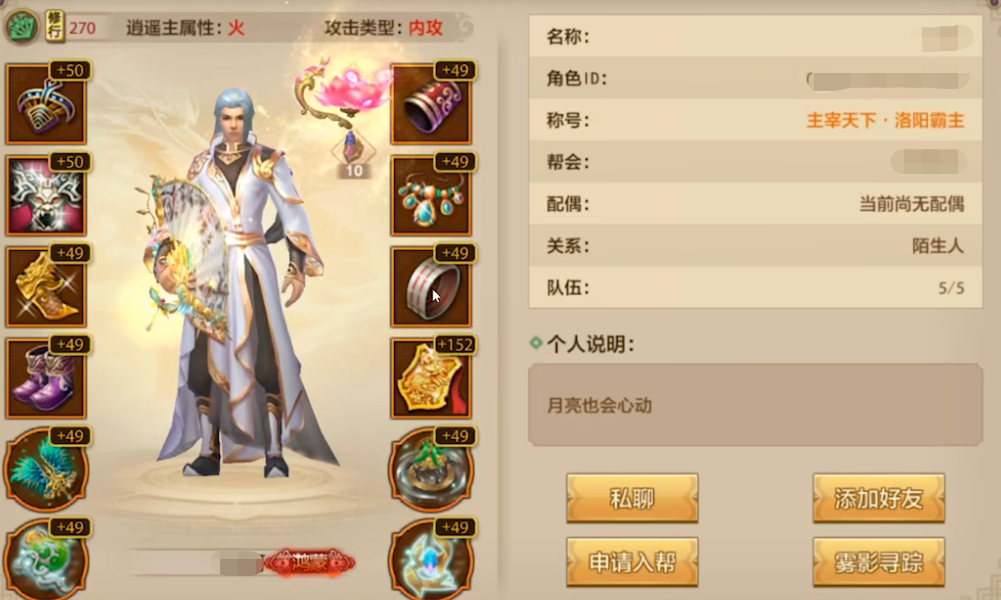Select the turquoise necklace equipment slot

431,195
